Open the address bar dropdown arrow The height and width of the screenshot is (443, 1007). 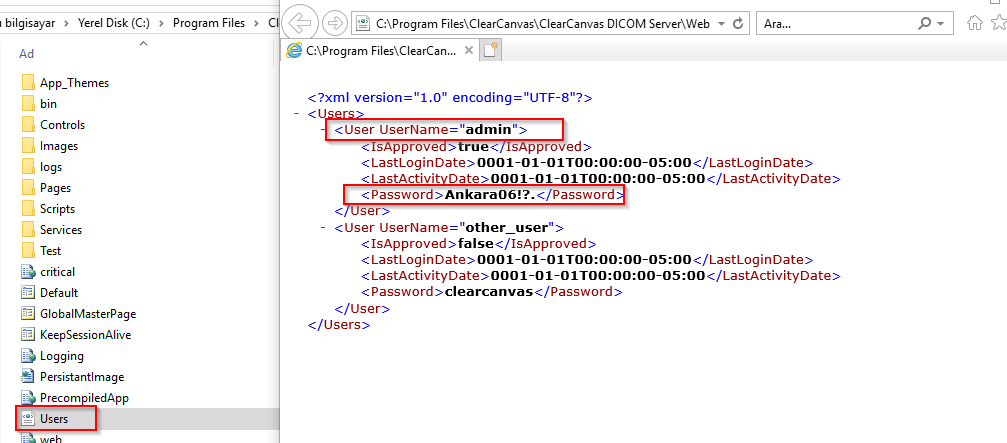tap(721, 24)
